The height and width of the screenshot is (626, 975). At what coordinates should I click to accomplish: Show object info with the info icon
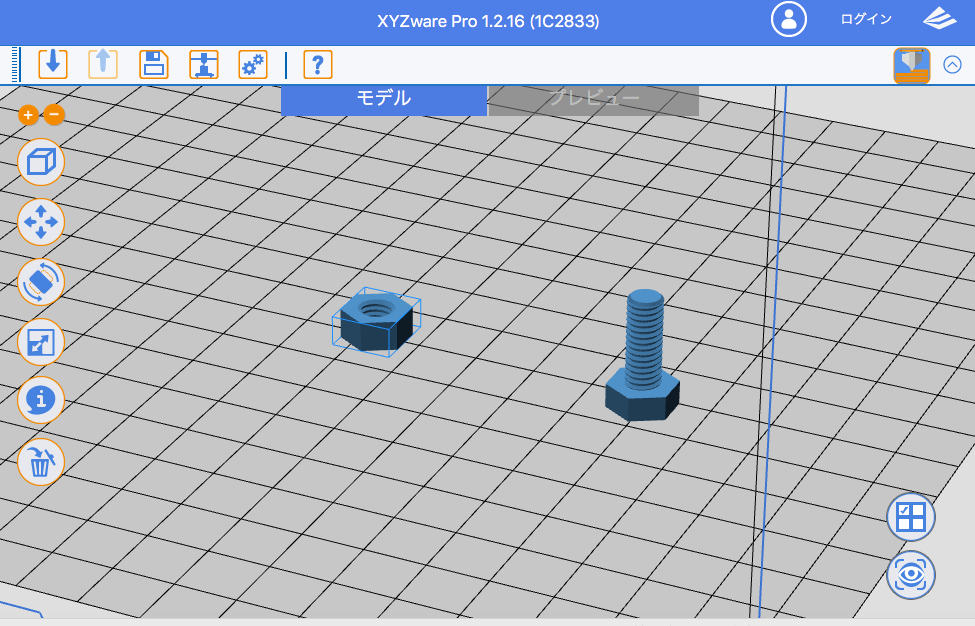[x=41, y=400]
